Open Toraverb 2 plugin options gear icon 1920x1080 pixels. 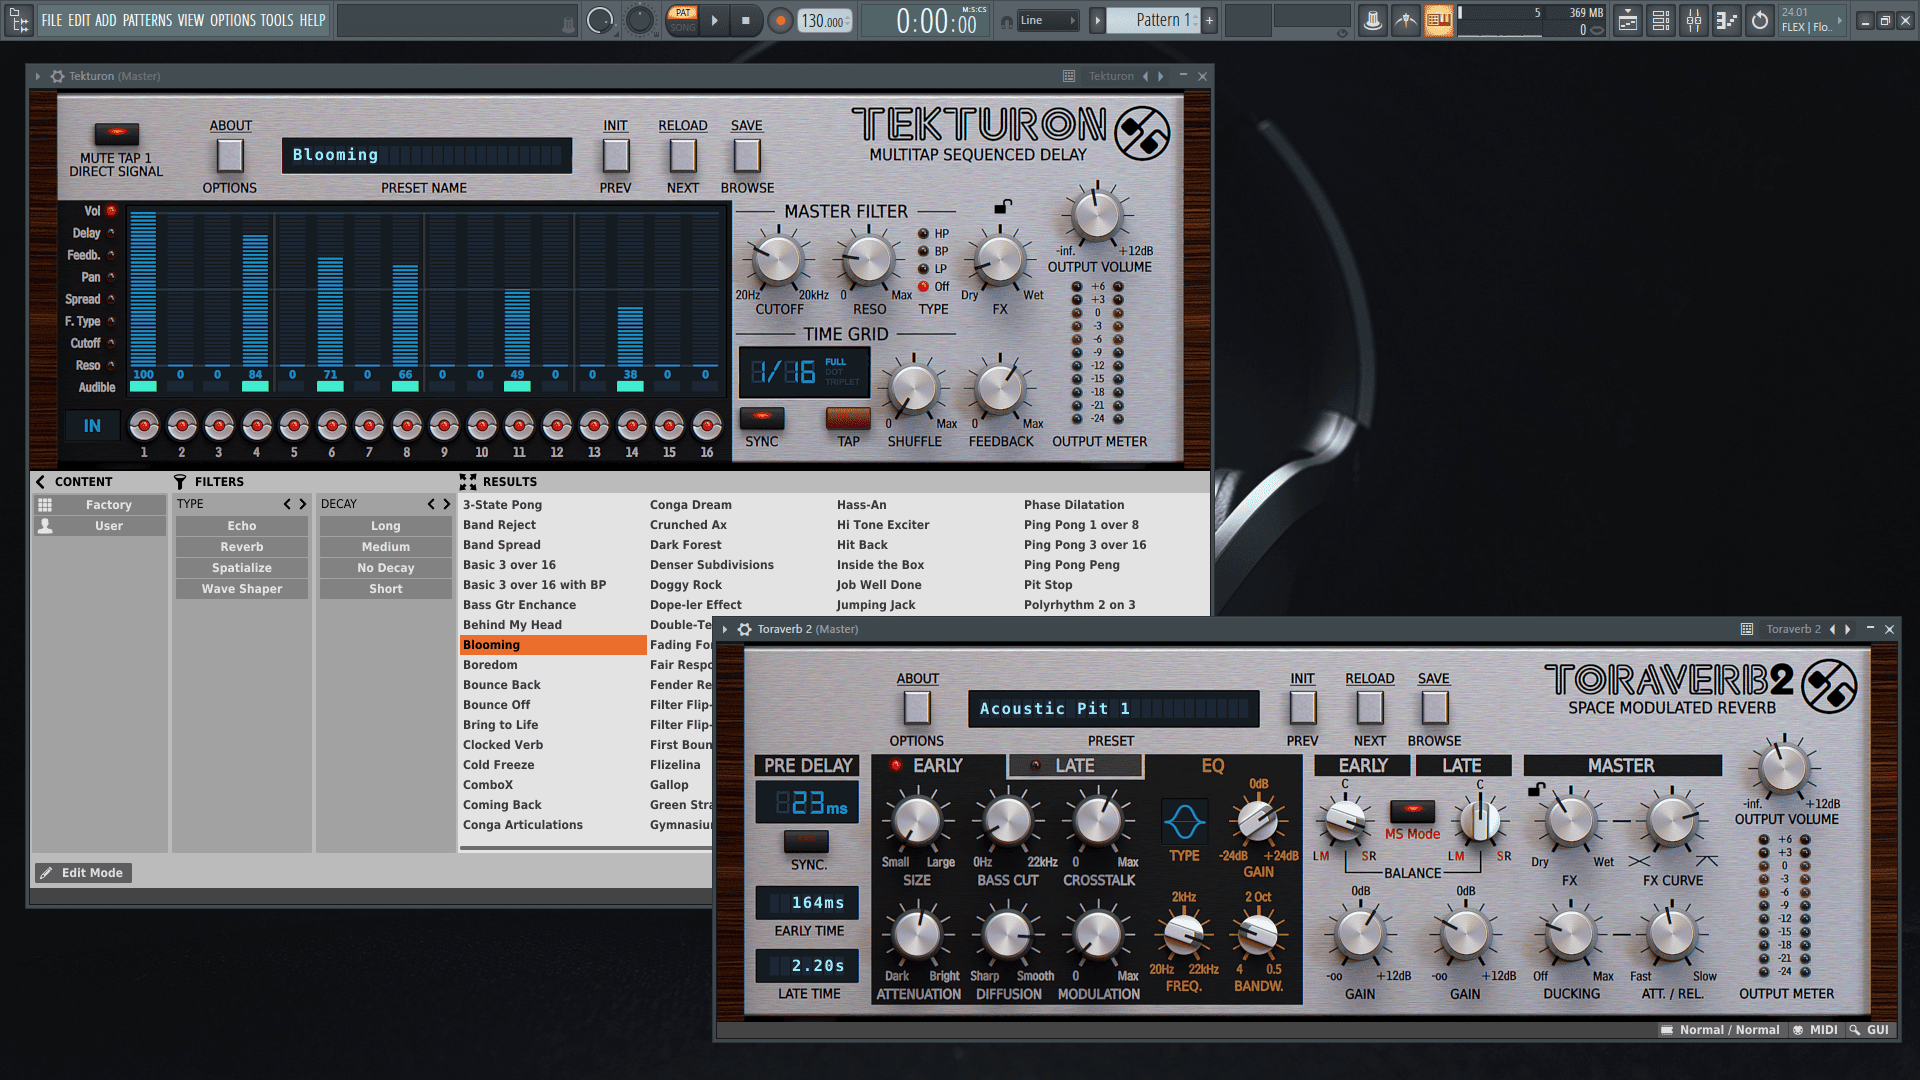point(744,629)
